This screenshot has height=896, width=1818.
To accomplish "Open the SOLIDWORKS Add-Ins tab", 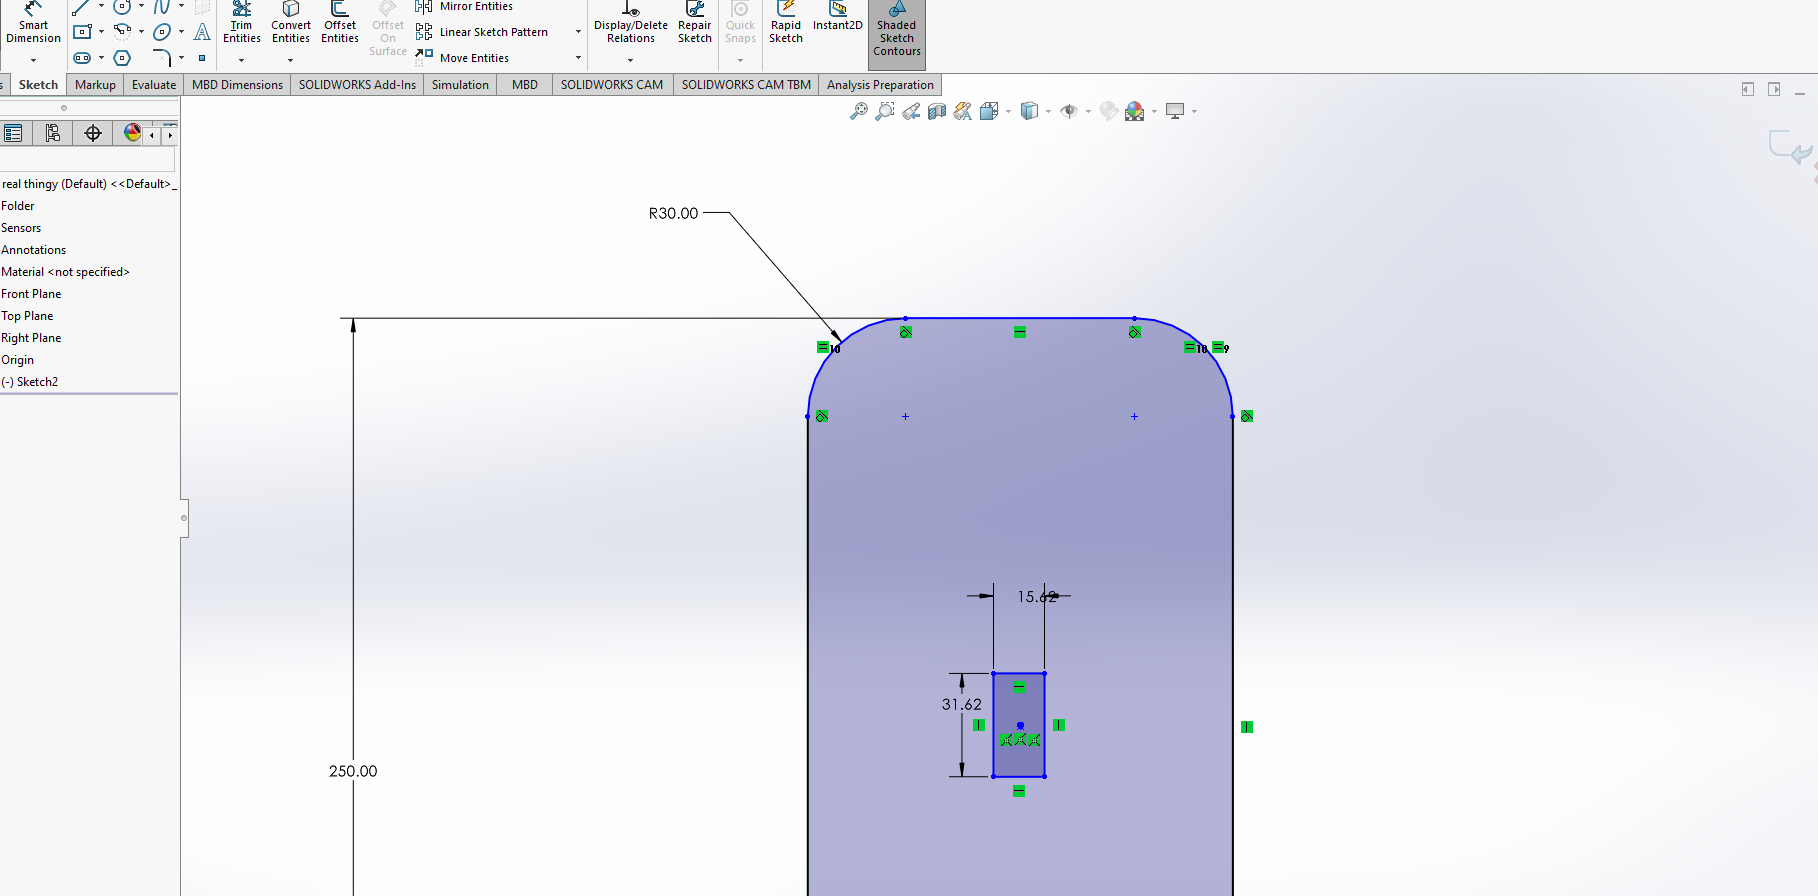I will click(357, 85).
